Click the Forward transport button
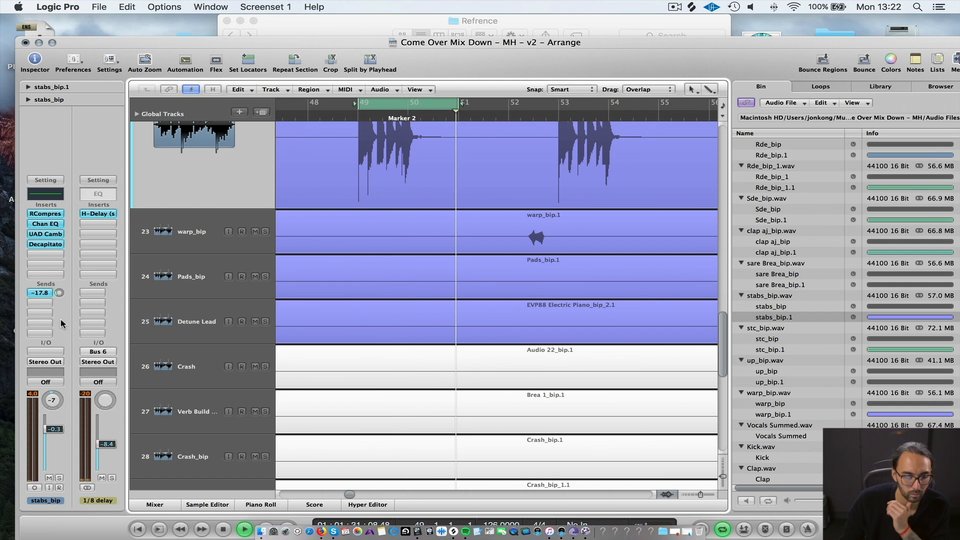This screenshot has width=960, height=540. click(x=201, y=529)
